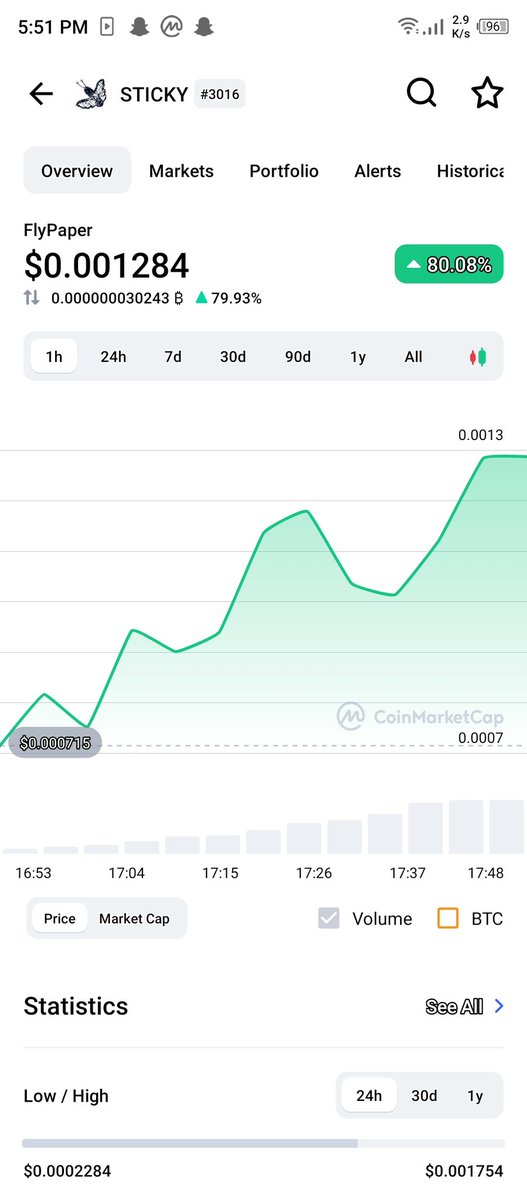Enable the BTC overlay checkbox
The width and height of the screenshot is (527, 1200).
click(x=448, y=918)
